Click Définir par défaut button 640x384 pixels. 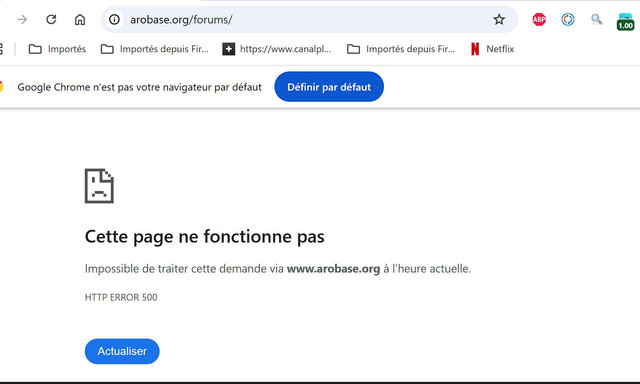click(x=329, y=87)
